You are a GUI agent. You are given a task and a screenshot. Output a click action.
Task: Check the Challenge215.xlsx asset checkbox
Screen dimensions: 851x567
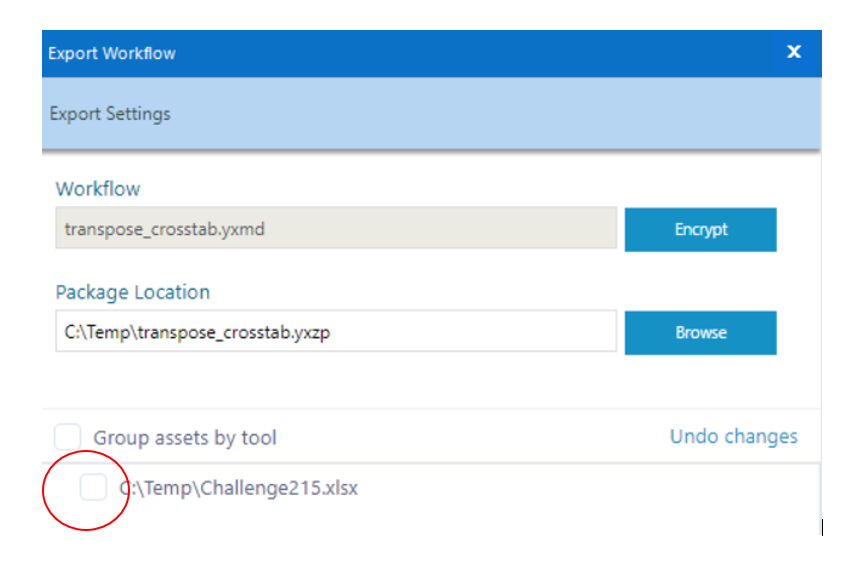tap(93, 488)
